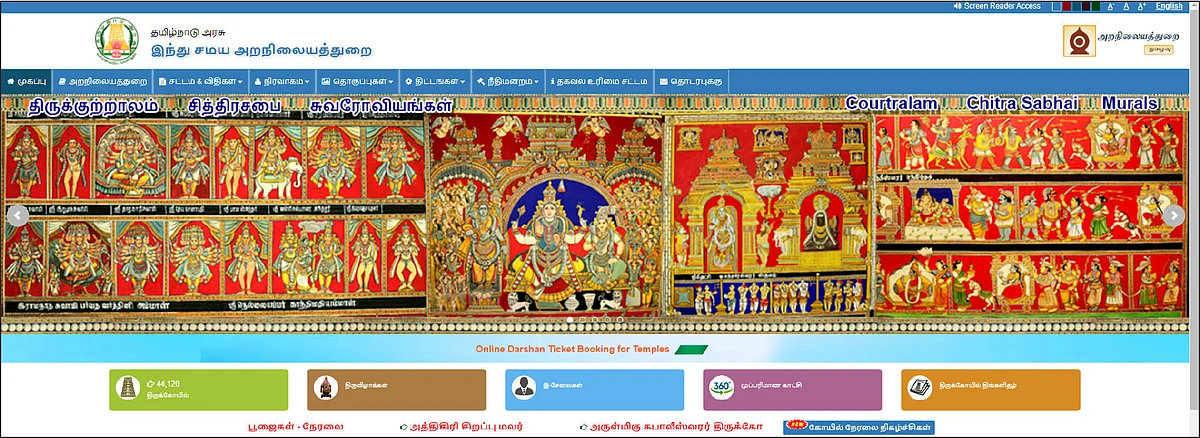Expand the நீதிமன்றம் dropdown menu

point(508,80)
